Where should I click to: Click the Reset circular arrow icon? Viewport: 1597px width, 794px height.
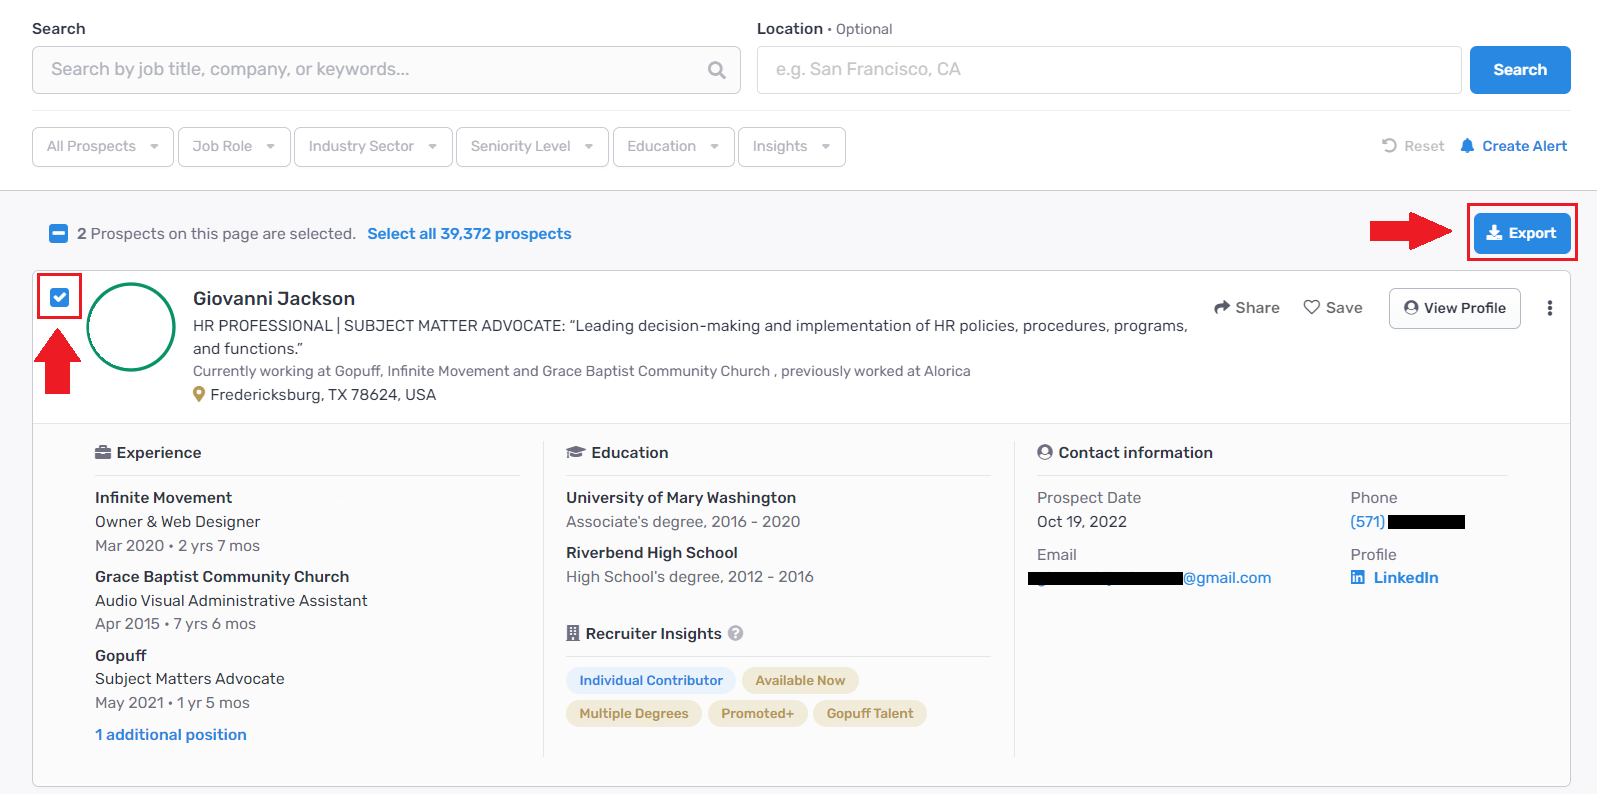click(x=1389, y=146)
